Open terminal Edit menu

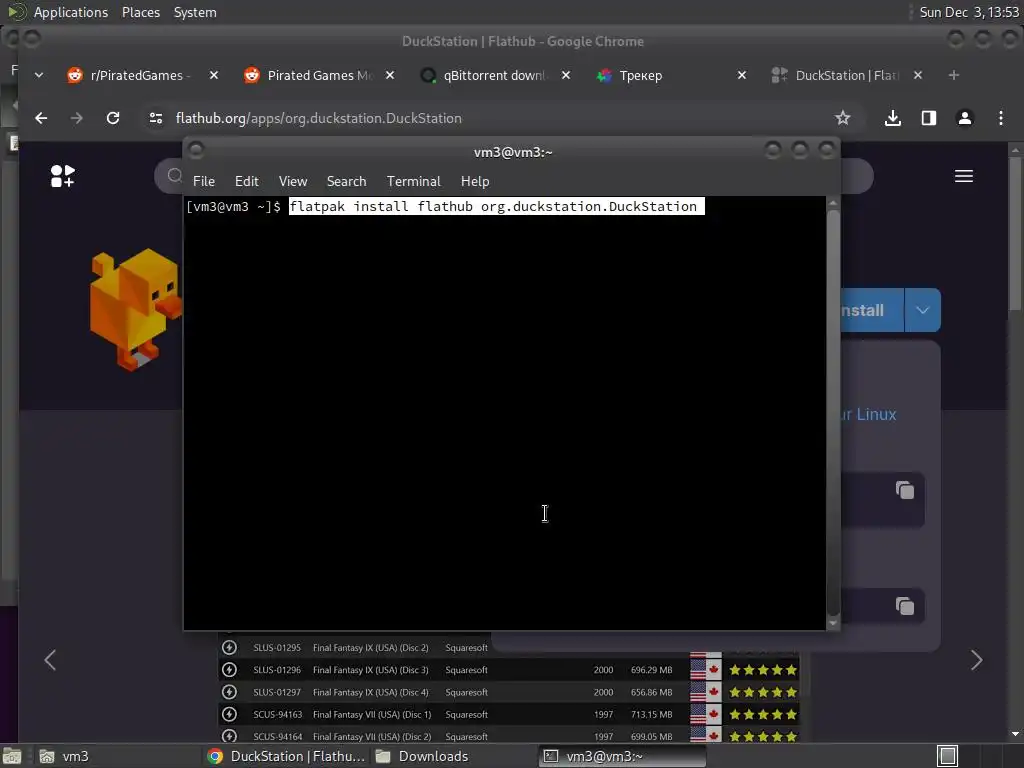[x=247, y=182]
